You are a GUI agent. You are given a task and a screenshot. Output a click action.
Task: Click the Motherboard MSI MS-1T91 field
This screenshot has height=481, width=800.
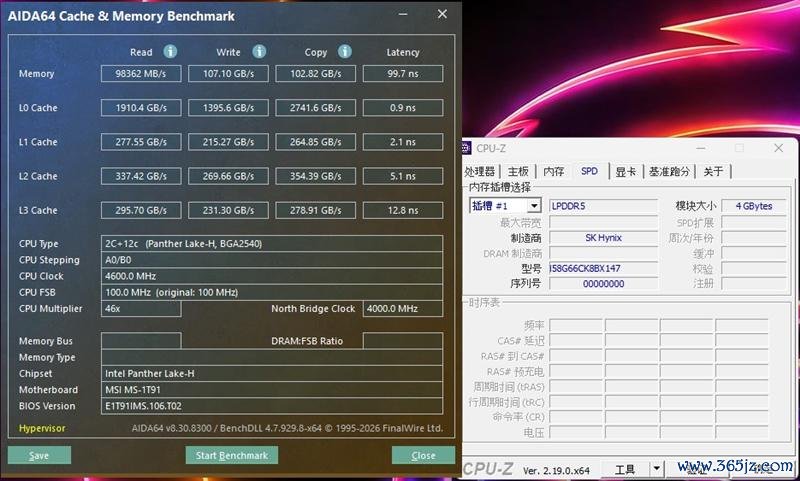click(x=272, y=390)
